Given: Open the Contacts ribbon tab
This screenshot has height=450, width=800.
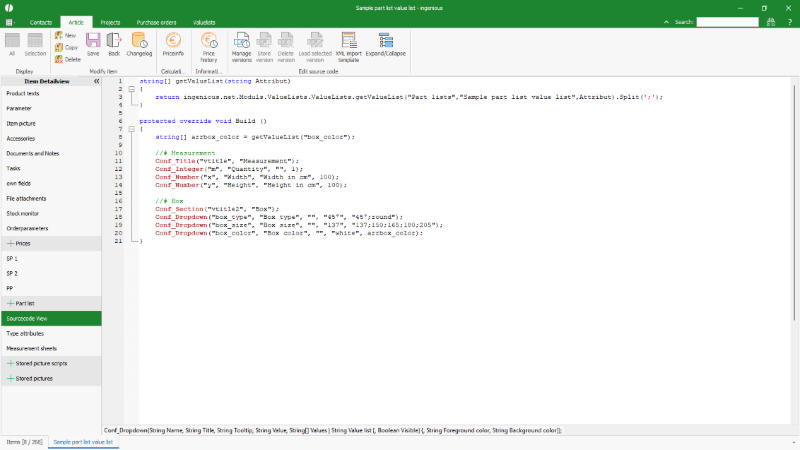Looking at the screenshot, I should (41, 21).
